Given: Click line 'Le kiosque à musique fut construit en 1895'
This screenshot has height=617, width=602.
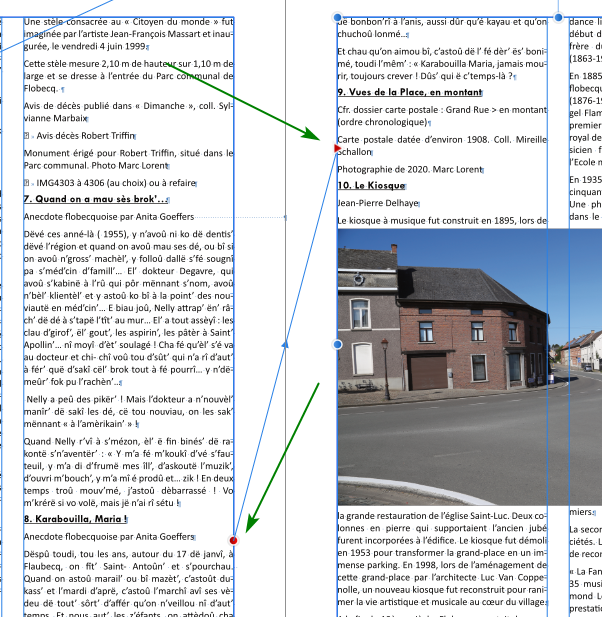Looking at the screenshot, I should pos(442,221).
